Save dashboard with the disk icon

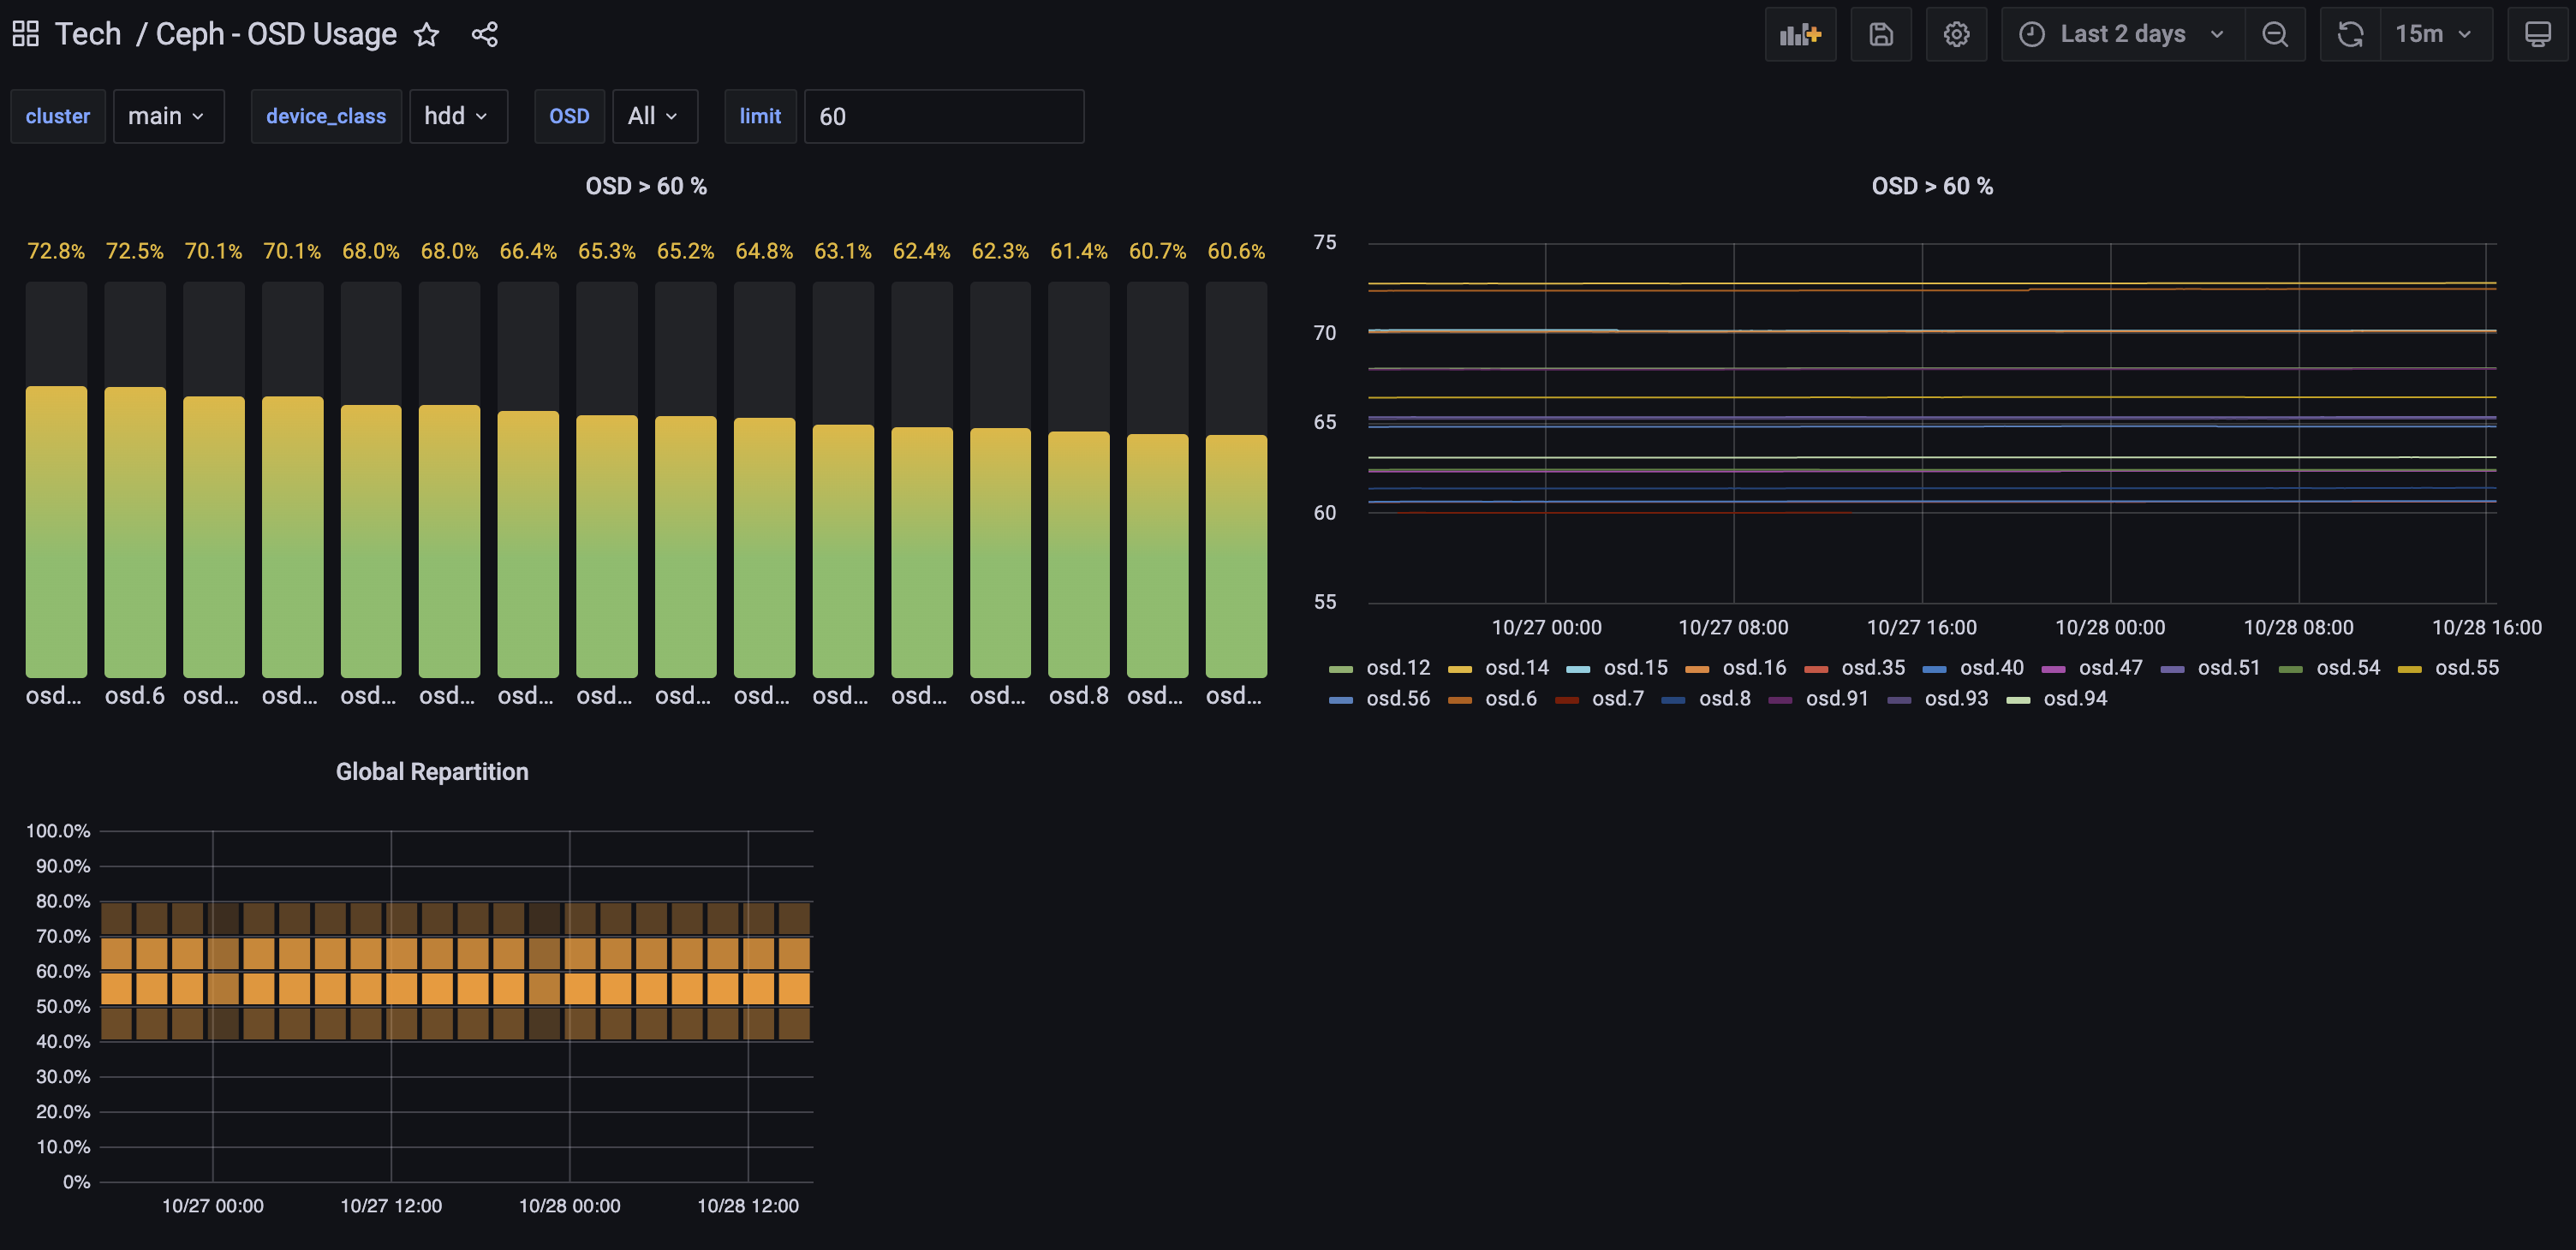coord(1880,35)
